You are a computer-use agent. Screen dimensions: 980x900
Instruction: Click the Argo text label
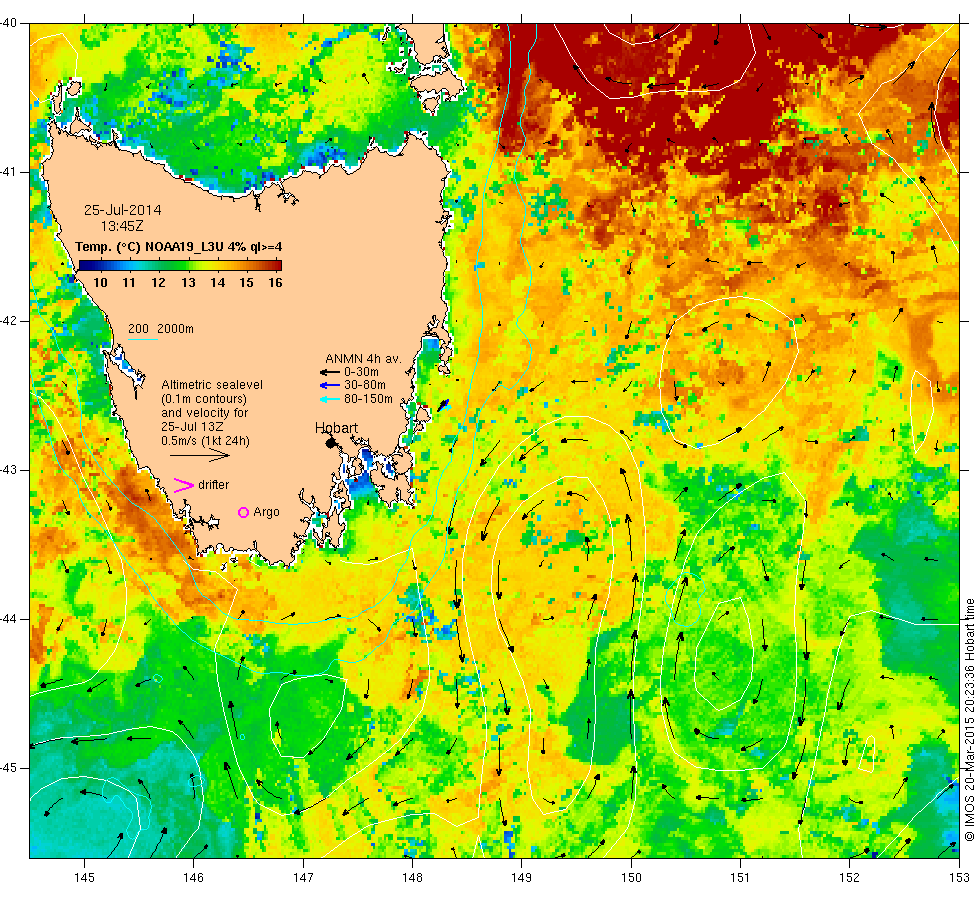[x=266, y=512]
